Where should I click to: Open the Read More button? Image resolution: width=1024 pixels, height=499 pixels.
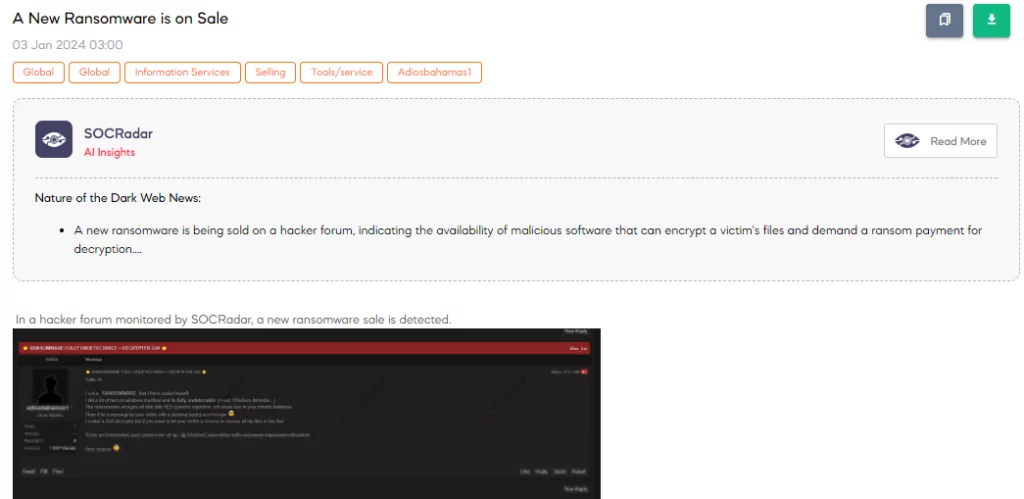[940, 141]
